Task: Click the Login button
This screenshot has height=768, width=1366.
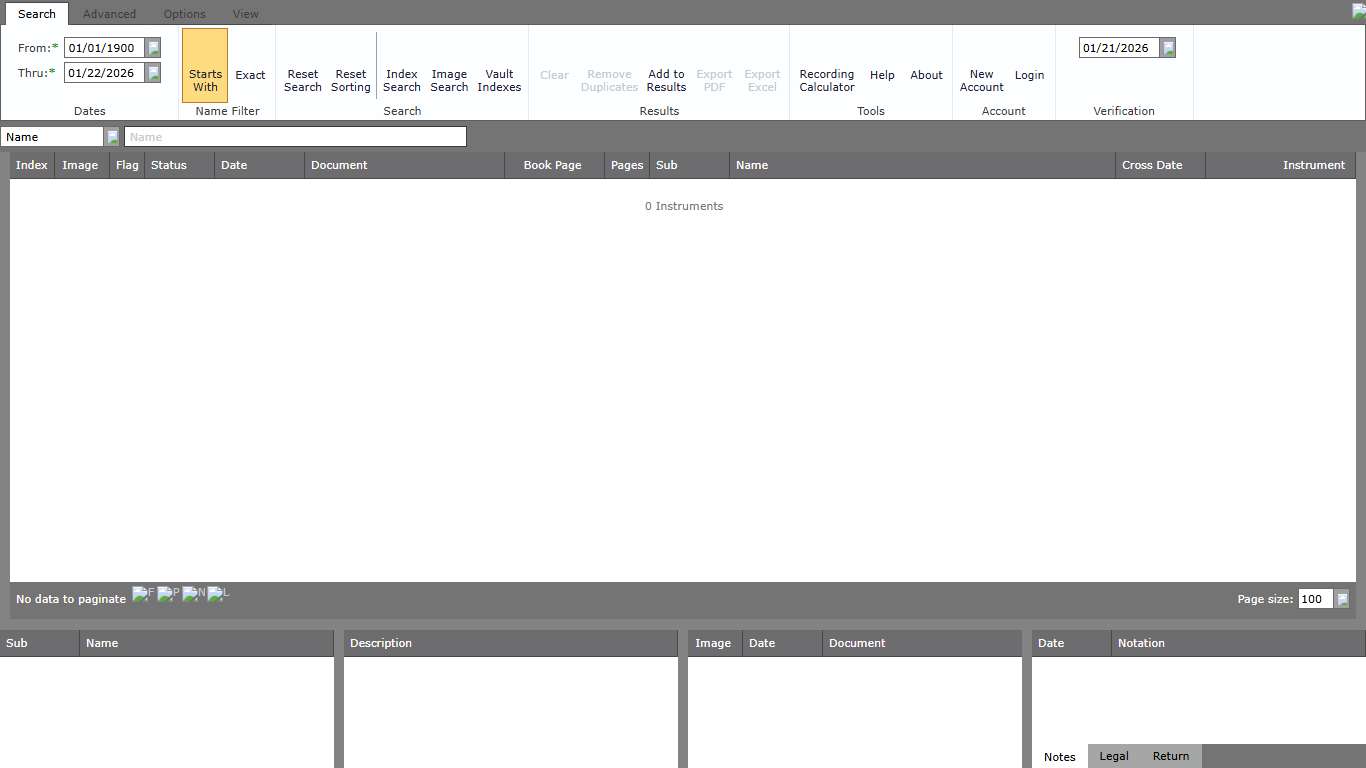Action: point(1029,75)
